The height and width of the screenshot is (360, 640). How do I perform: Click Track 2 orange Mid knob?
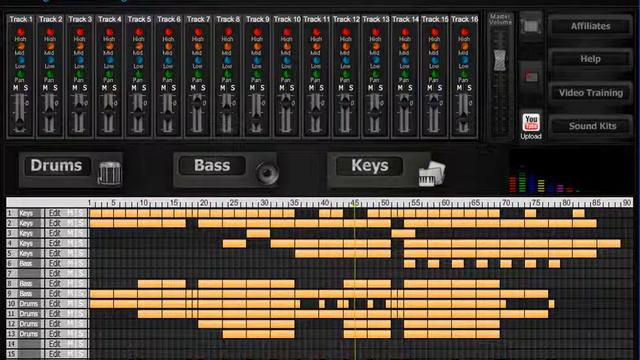(x=50, y=47)
